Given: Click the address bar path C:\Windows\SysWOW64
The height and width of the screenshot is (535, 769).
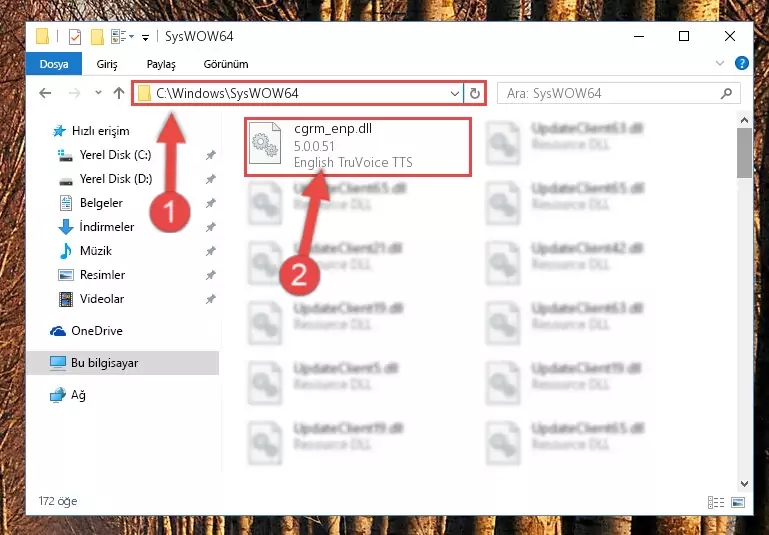Looking at the screenshot, I should 227,93.
